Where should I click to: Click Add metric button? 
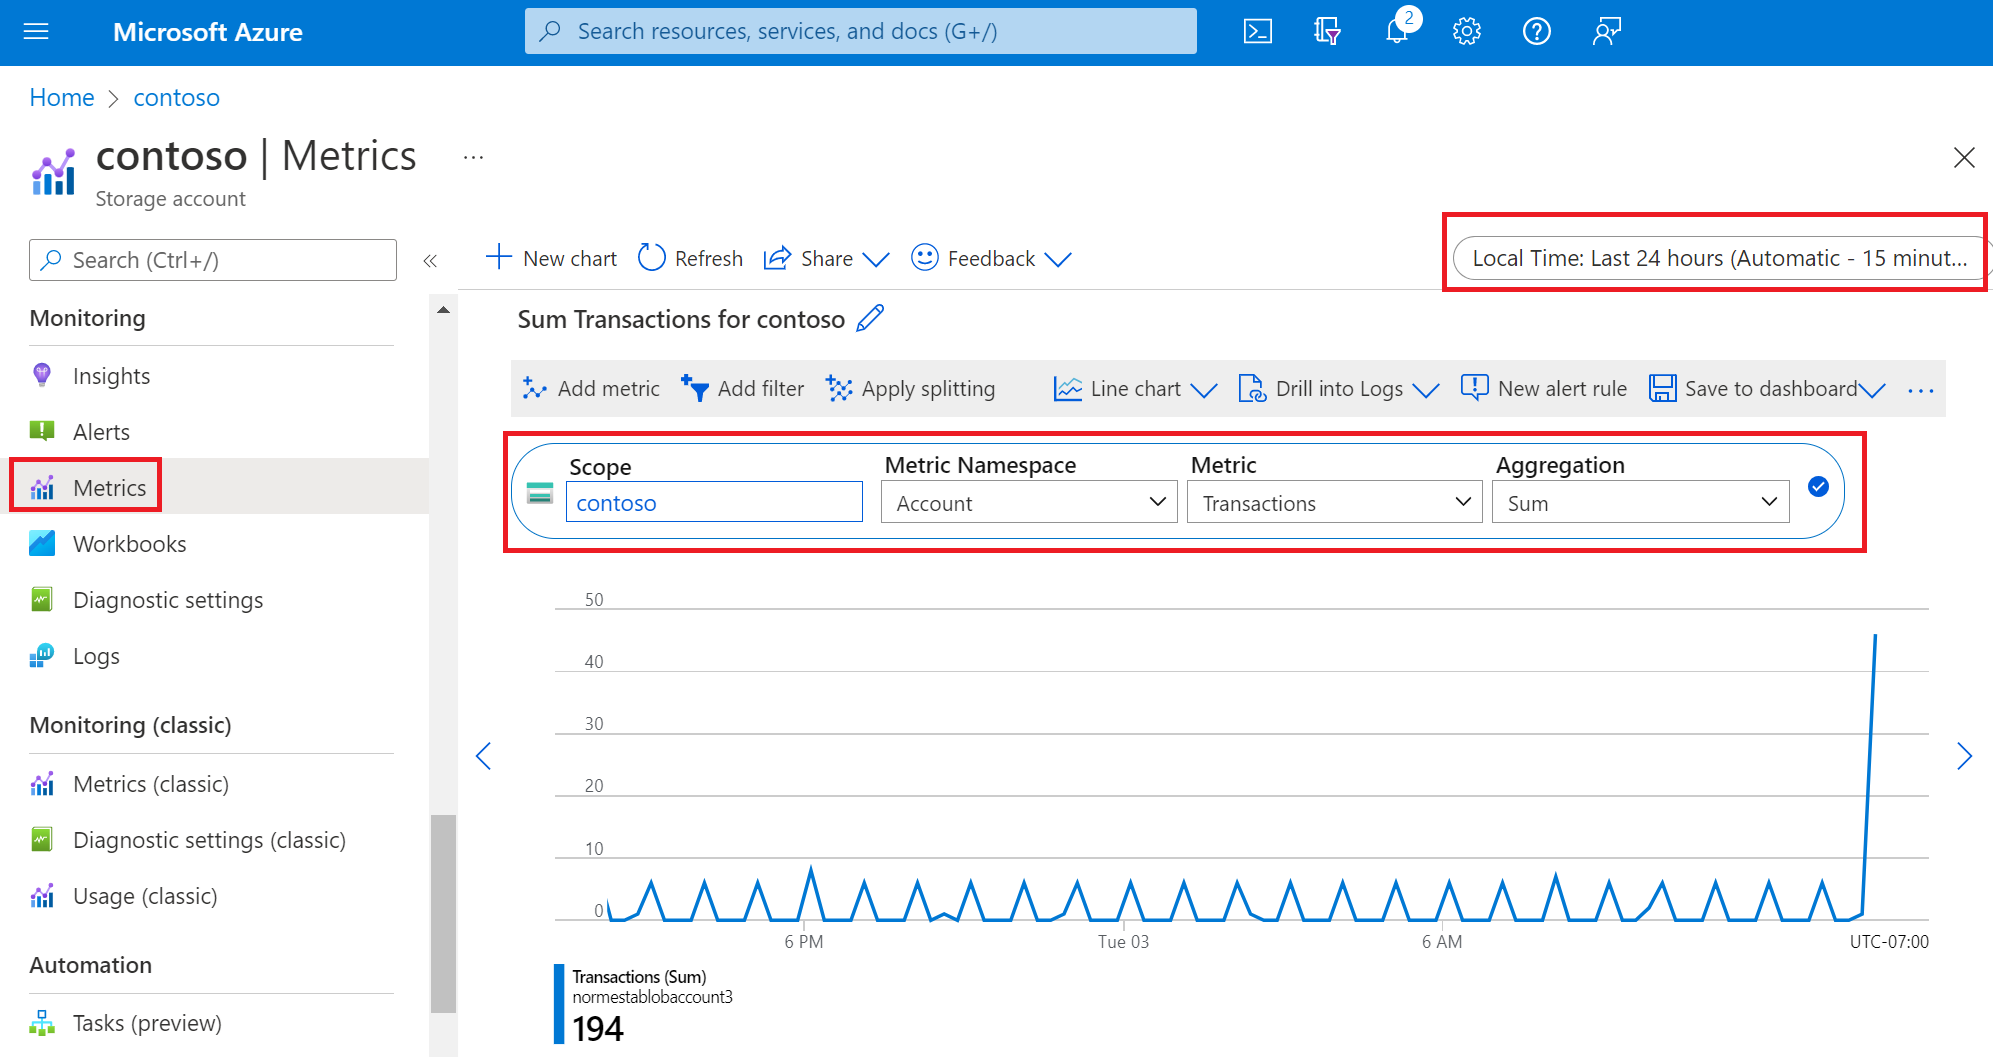click(x=591, y=389)
